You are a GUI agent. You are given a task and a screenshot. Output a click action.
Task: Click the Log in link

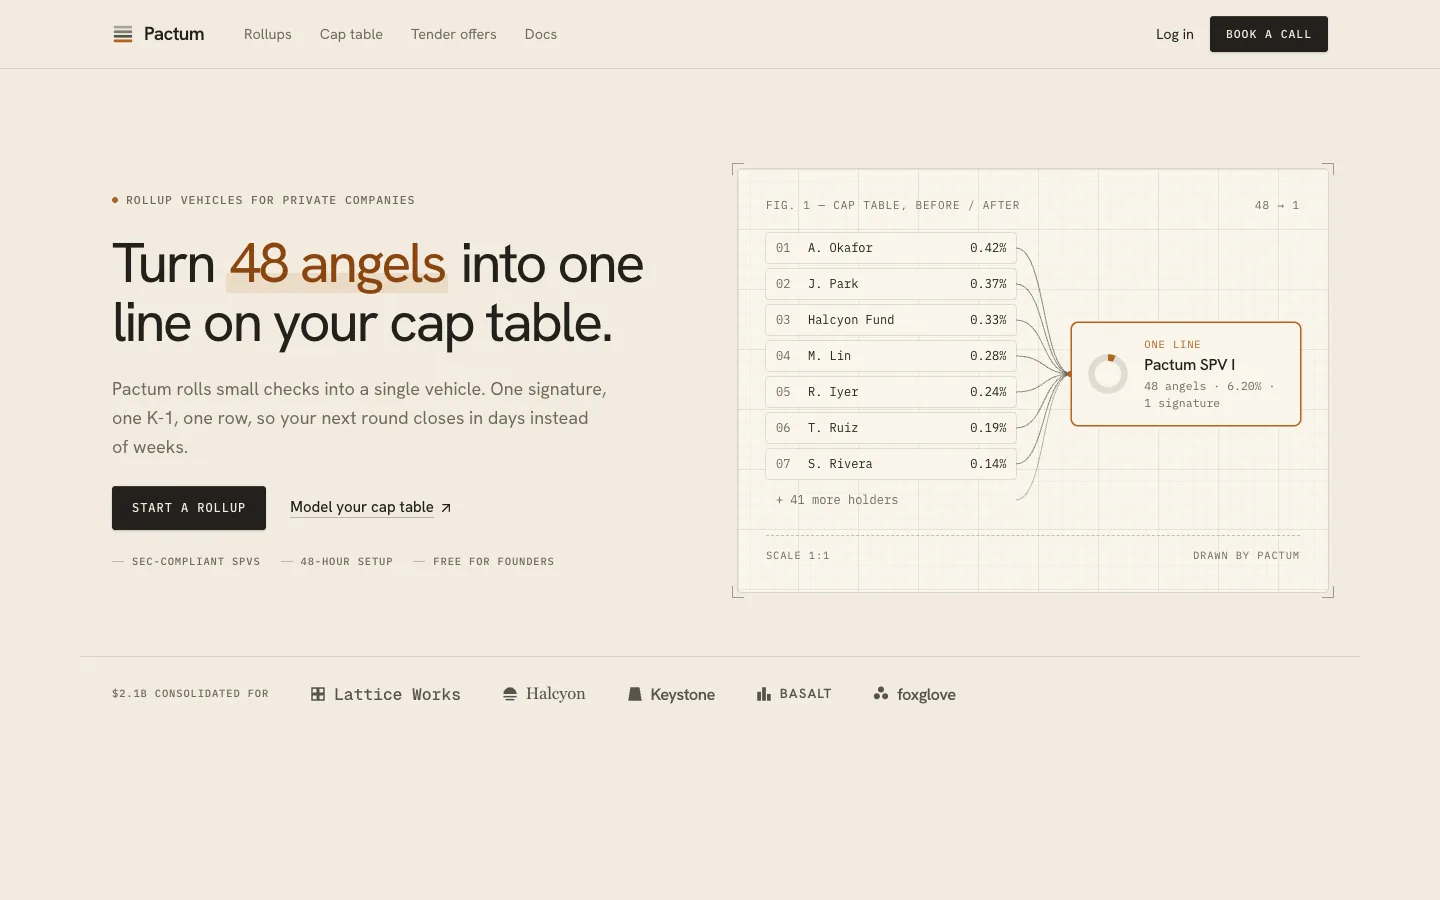point(1175,34)
